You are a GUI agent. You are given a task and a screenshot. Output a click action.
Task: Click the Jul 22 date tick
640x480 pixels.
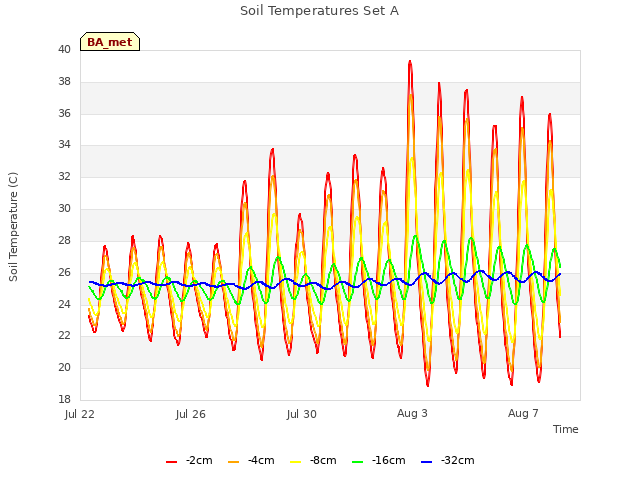click(80, 414)
